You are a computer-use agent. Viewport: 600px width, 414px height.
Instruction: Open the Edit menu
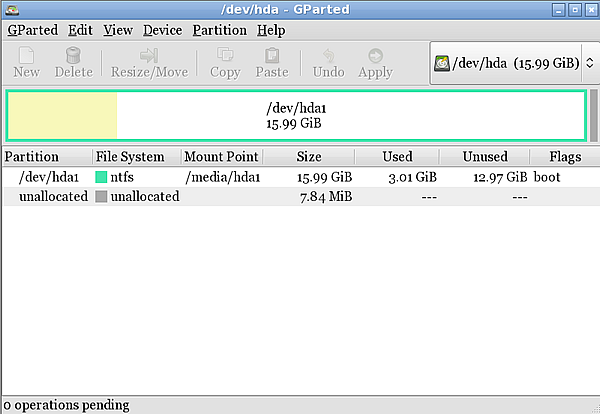click(80, 30)
